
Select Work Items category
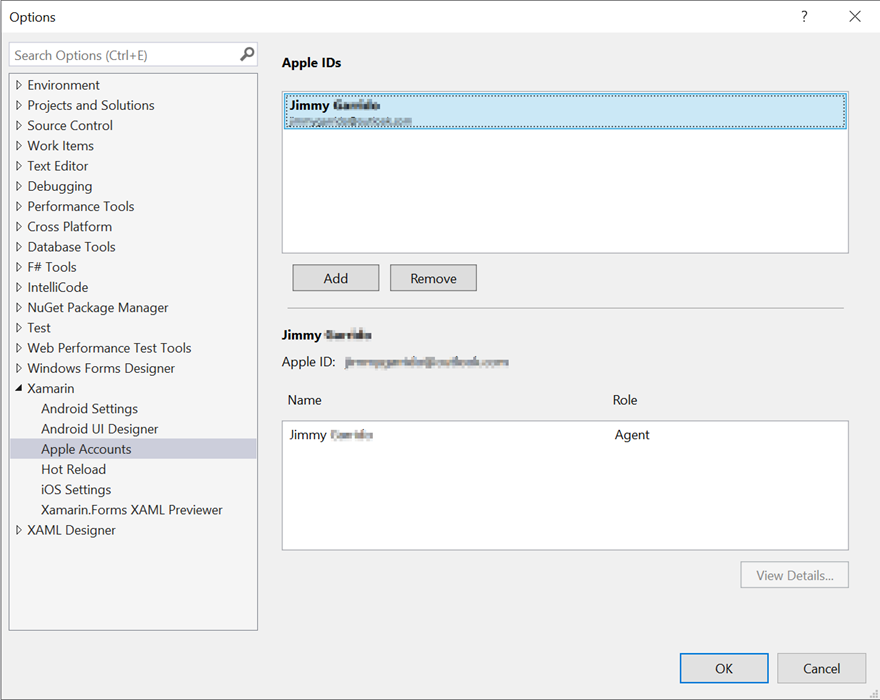click(61, 145)
